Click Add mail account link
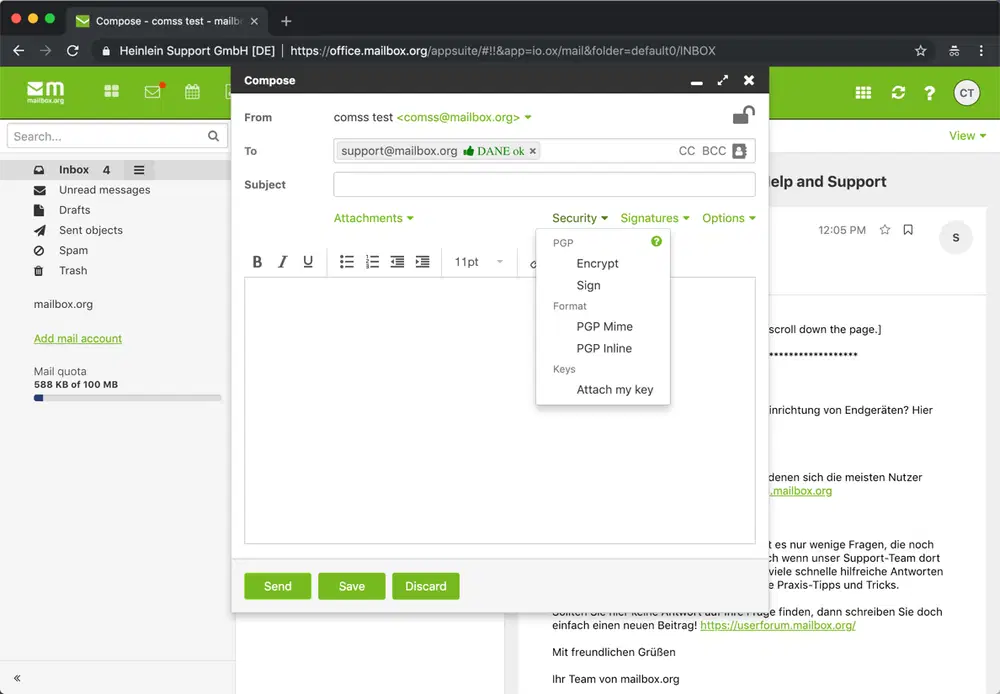 pyautogui.click(x=78, y=339)
